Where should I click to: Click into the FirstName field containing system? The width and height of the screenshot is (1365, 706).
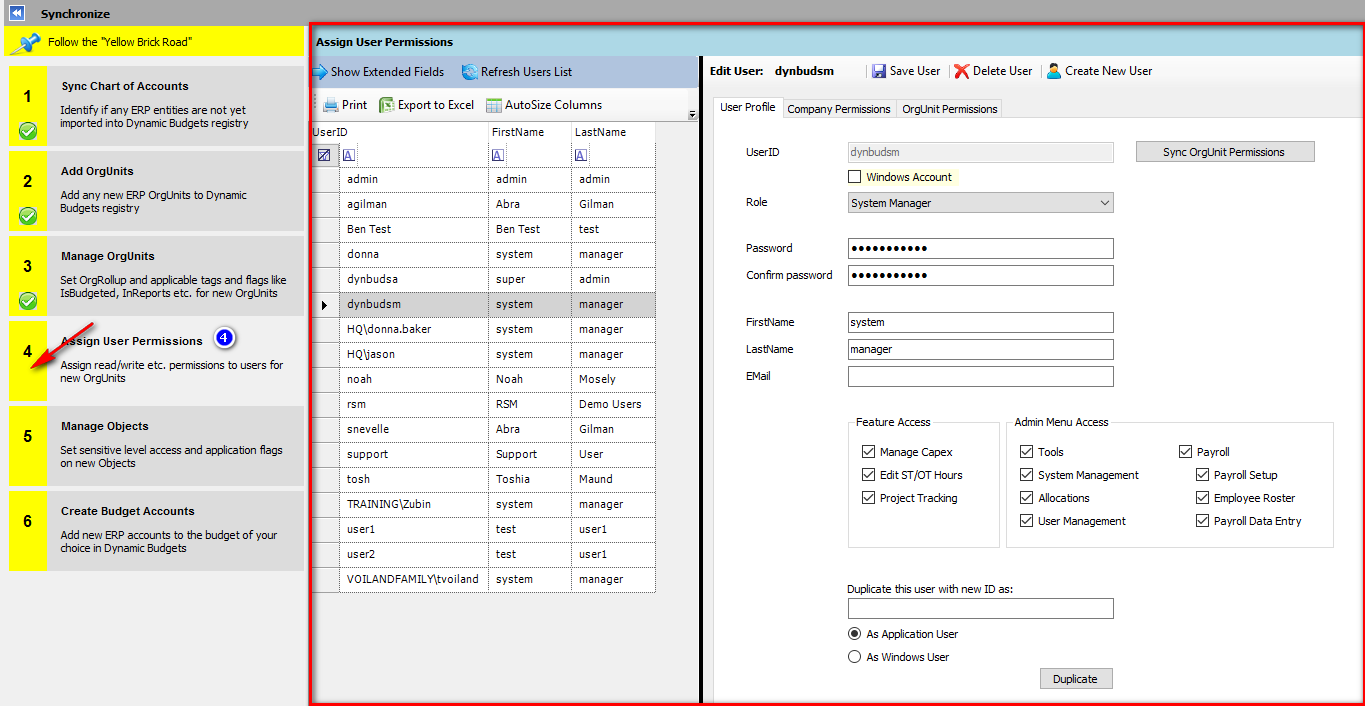[x=980, y=322]
